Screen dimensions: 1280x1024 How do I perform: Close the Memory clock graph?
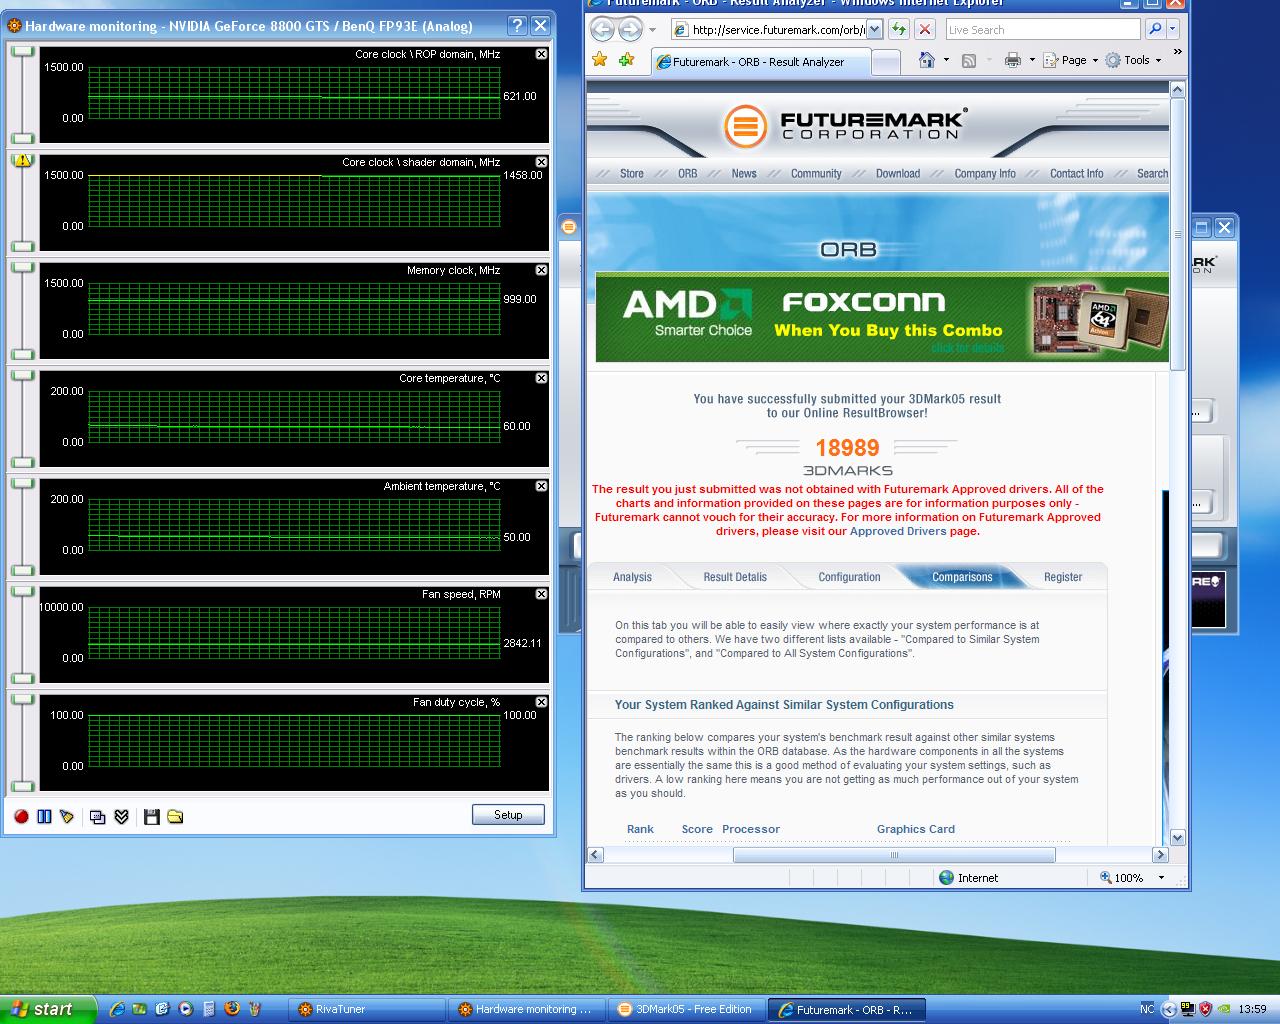tap(541, 270)
